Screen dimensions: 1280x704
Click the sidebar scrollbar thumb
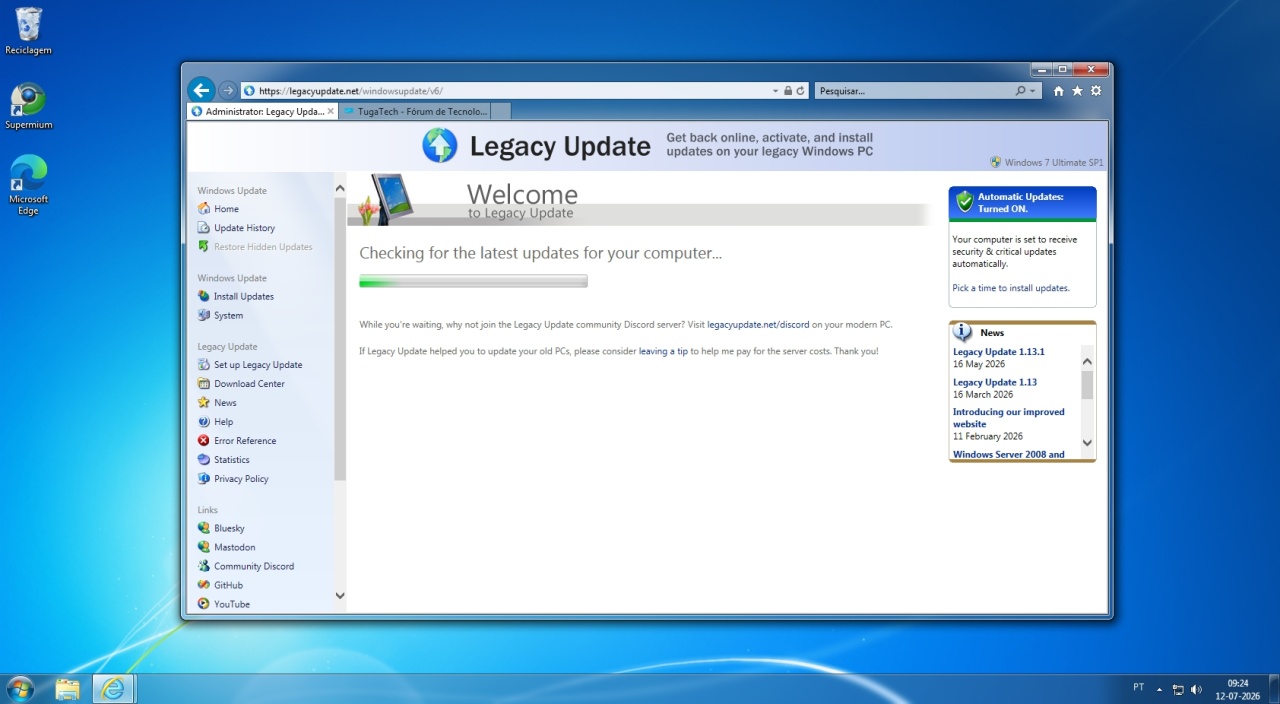pyautogui.click(x=340, y=340)
